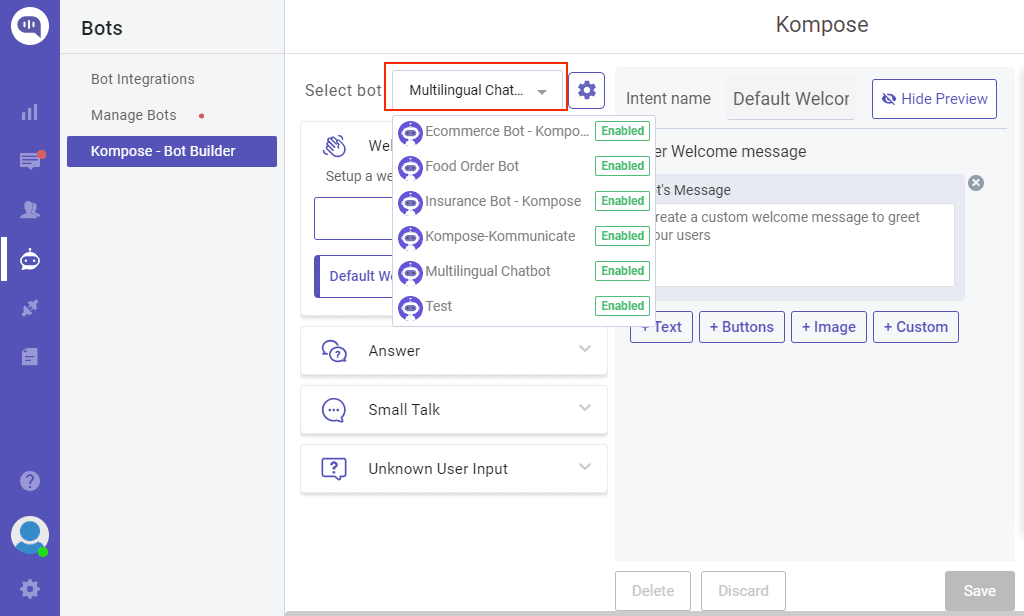Open the bot icon in sidebar

click(x=29, y=259)
